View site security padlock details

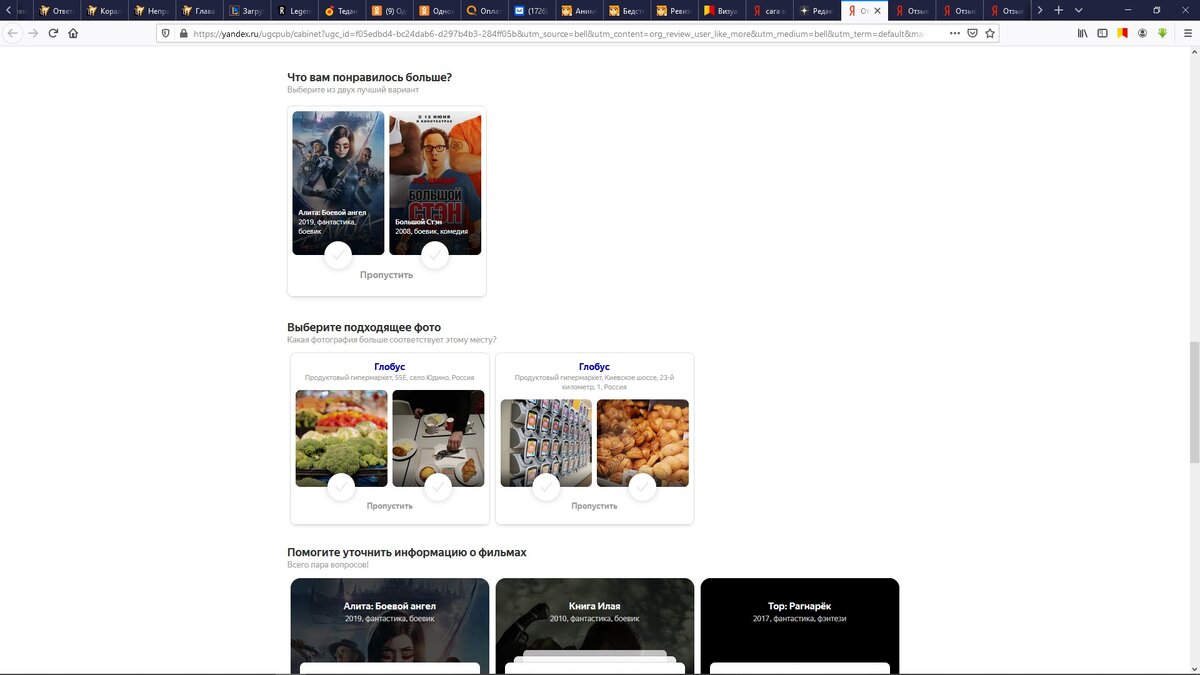(x=183, y=33)
